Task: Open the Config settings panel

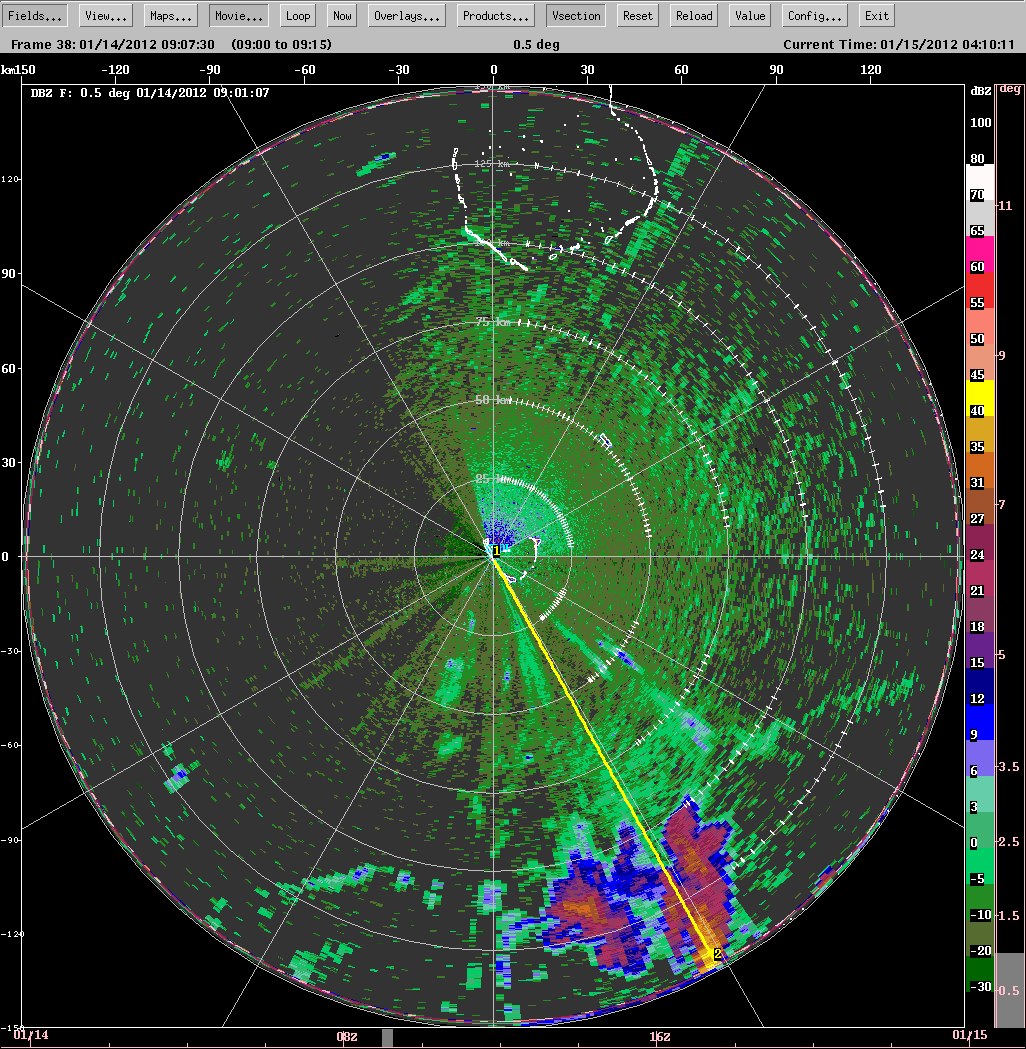Action: 813,15
